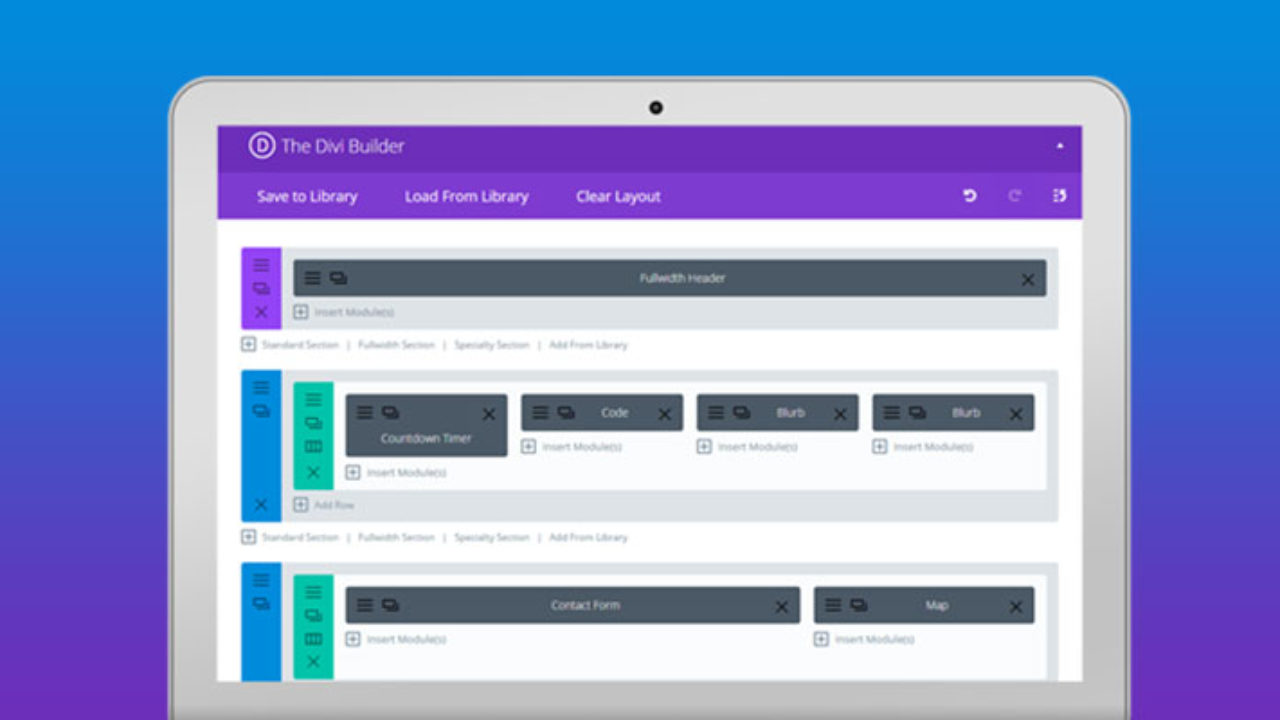Duplicate last Blurb module in row
Screen dimensions: 1280x720
(x=917, y=412)
